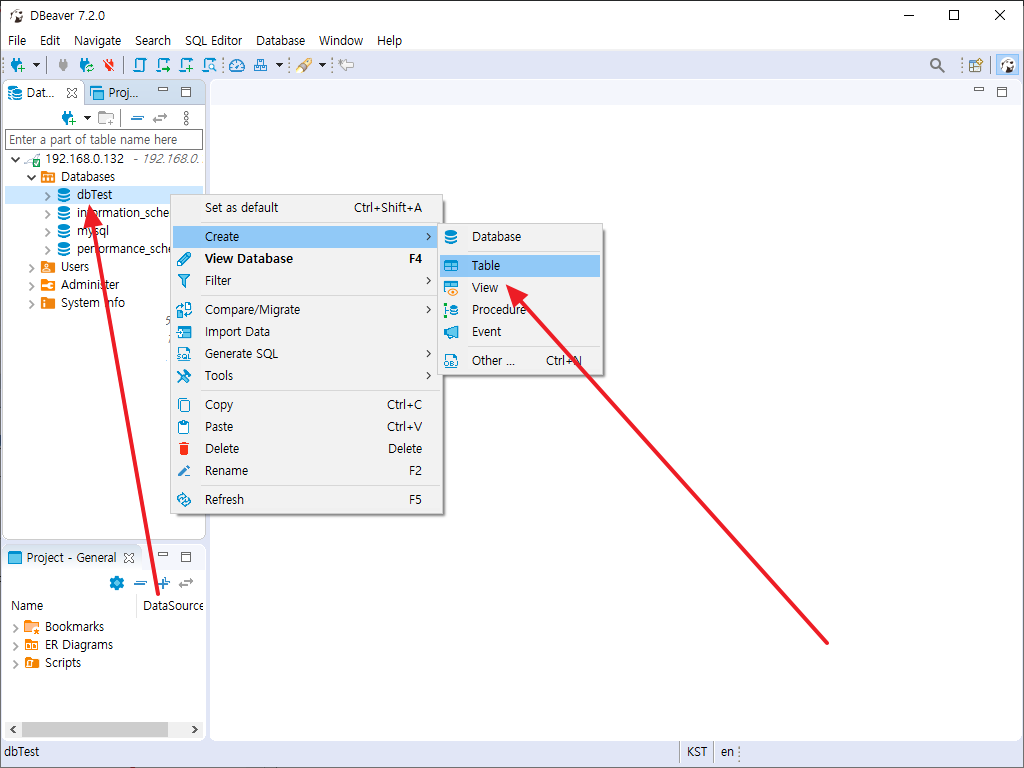Viewport: 1024px width, 768px height.
Task: Open the Window menu
Action: (x=341, y=40)
